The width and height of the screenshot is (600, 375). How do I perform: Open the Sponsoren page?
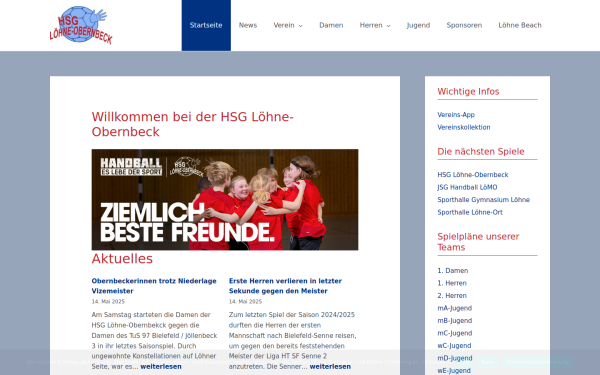[x=464, y=25]
